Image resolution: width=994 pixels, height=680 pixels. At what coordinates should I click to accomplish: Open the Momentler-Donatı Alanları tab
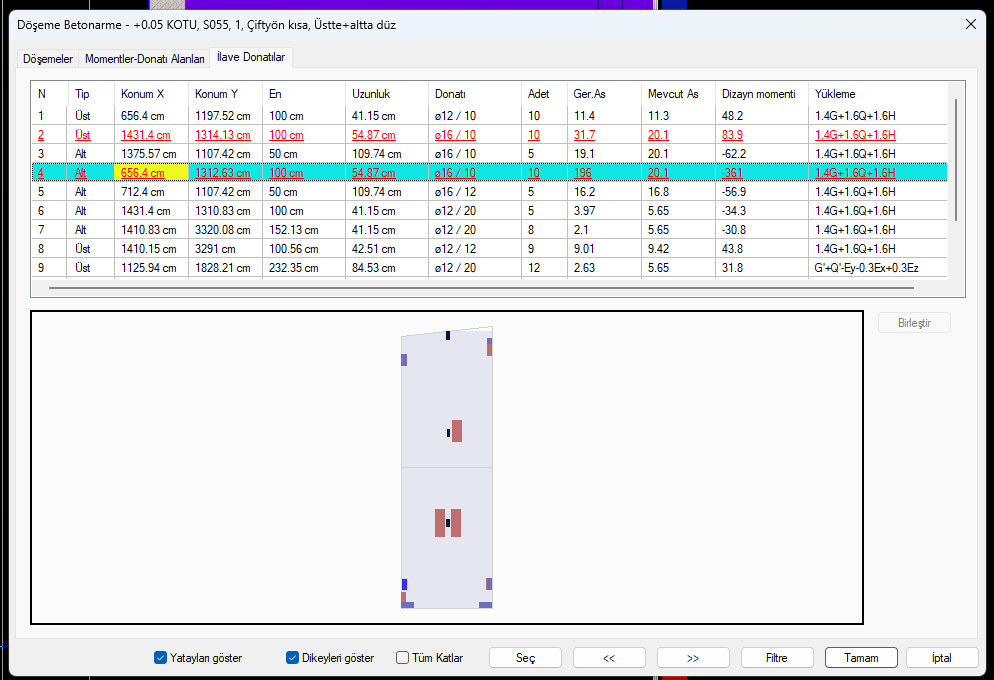tap(145, 58)
